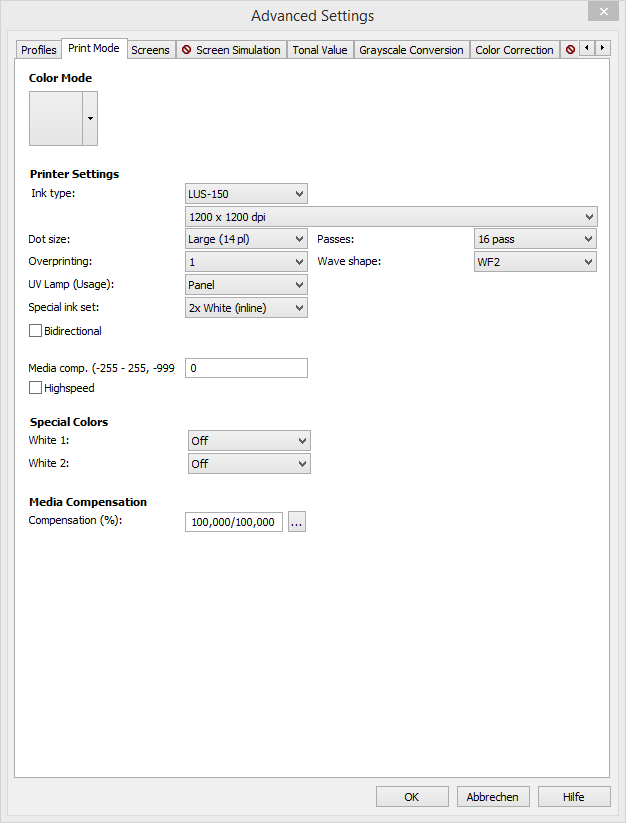Enable the Bidirectional checkbox
The image size is (626, 823).
36,331
